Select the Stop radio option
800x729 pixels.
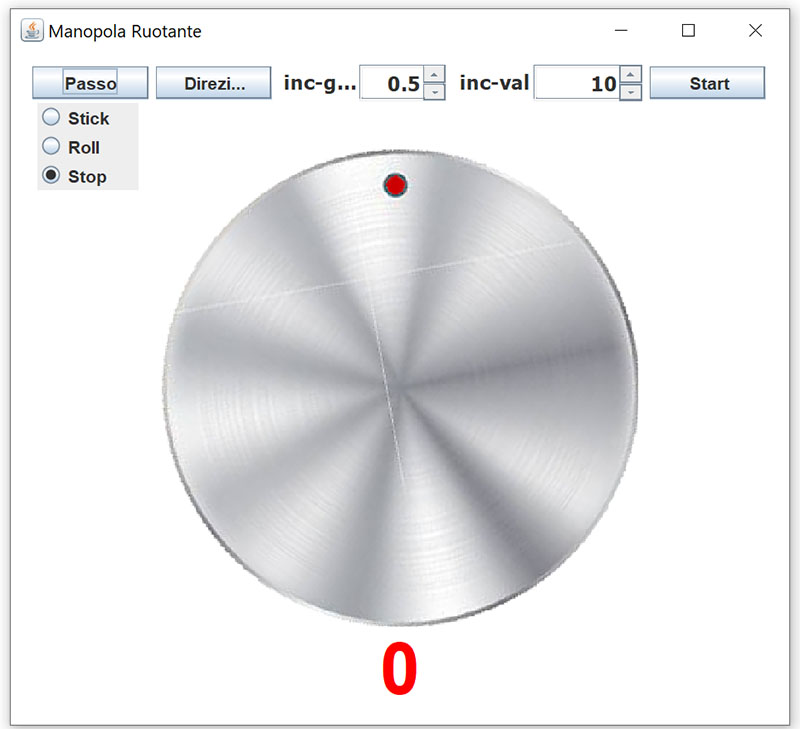74,176
